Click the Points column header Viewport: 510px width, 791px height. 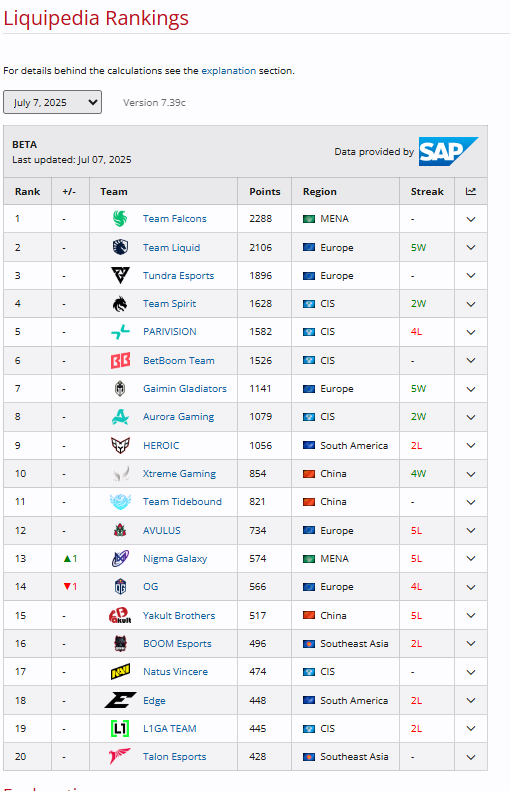(264, 192)
